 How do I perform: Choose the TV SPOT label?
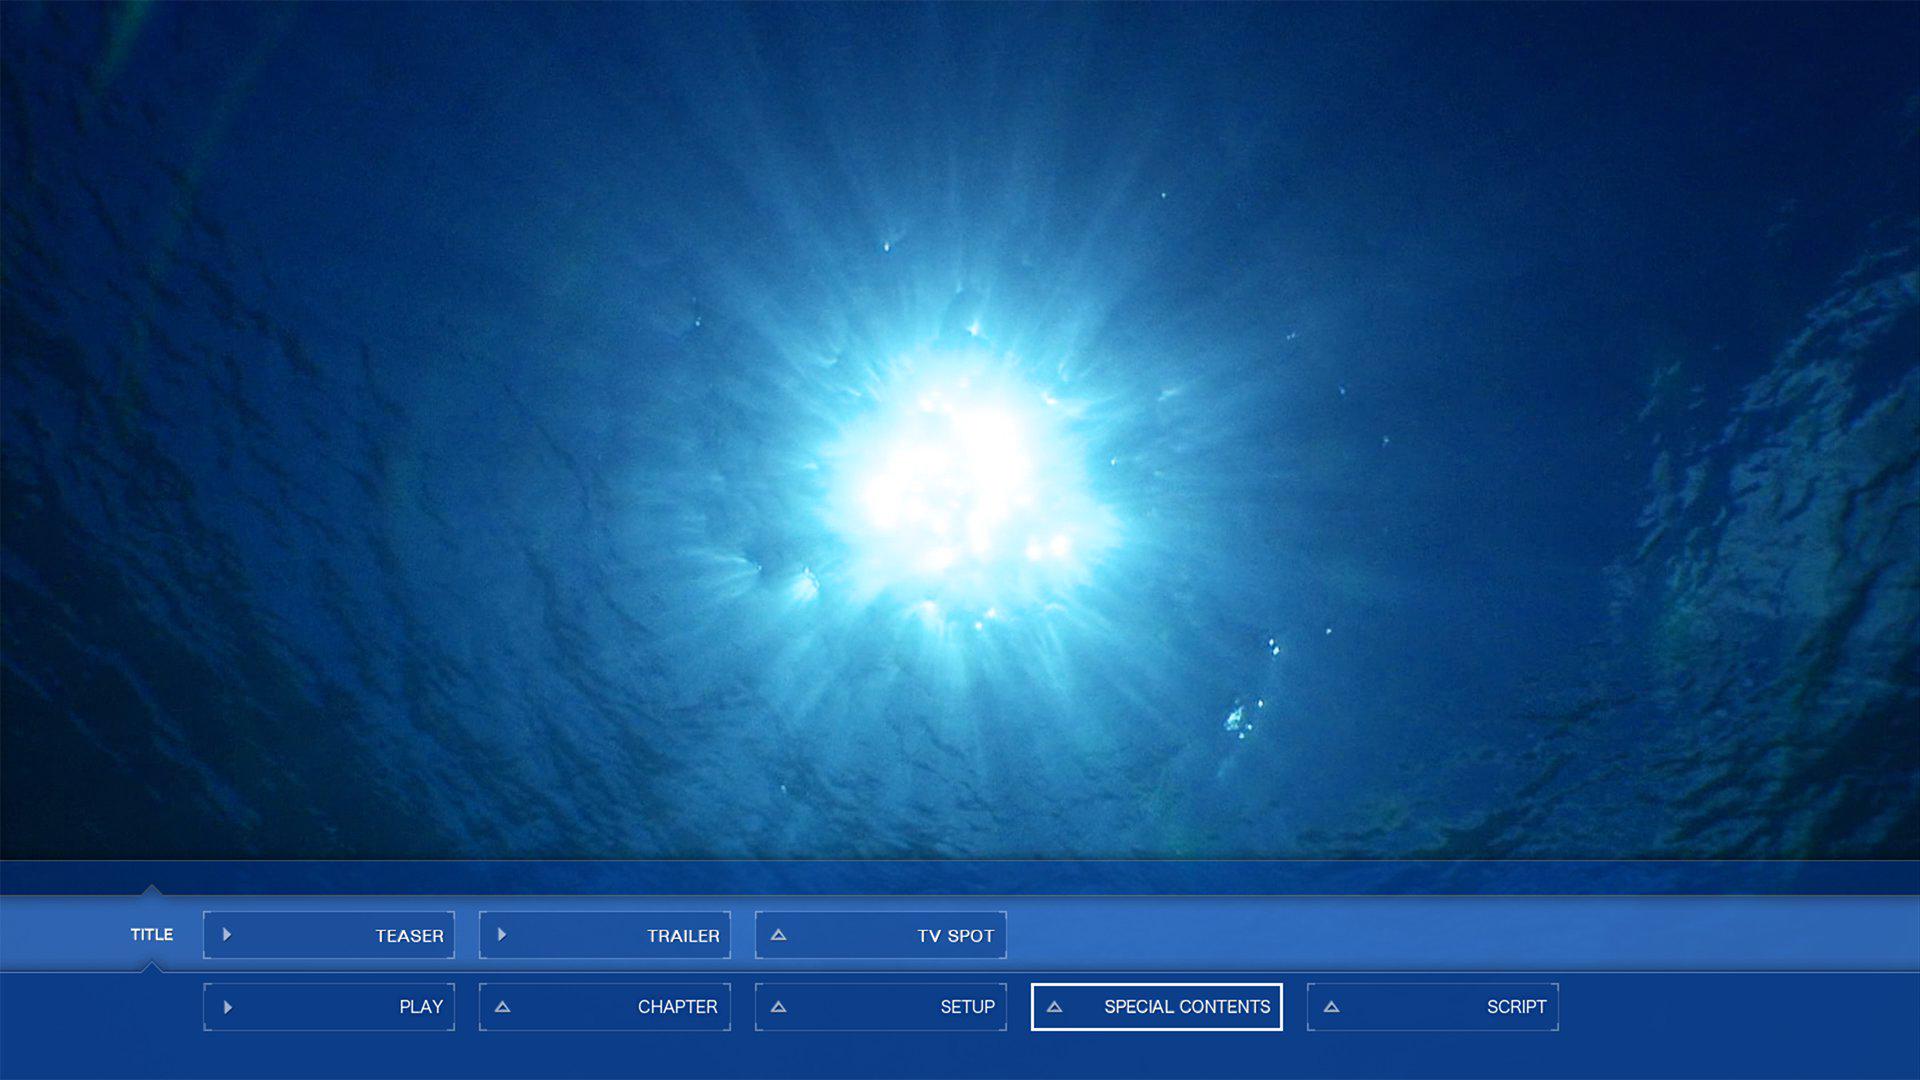pyautogui.click(x=955, y=936)
